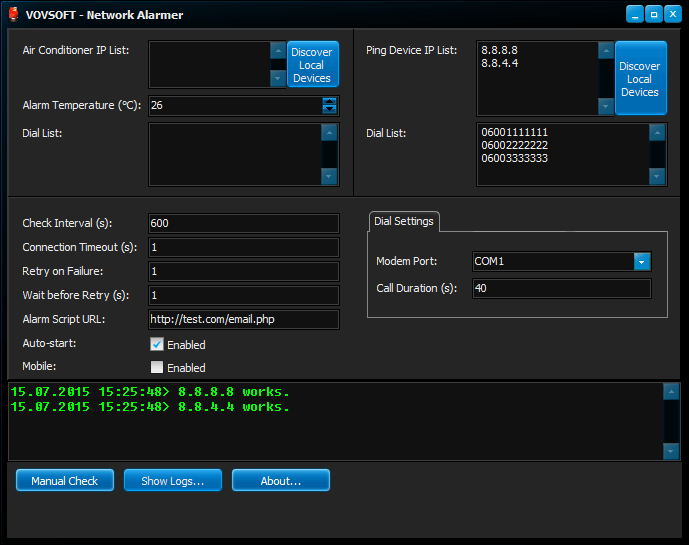This screenshot has height=545, width=689.
Task: Decrease Alarm Temperature with down spinner arrow
Action: pyautogui.click(x=330, y=110)
